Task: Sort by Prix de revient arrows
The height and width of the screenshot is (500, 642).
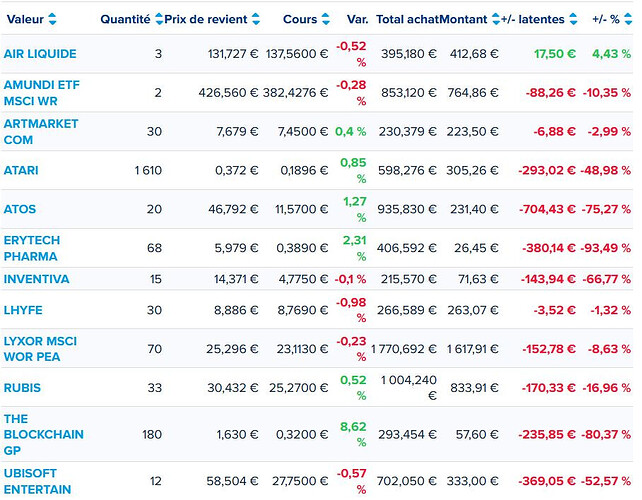Action: tap(256, 19)
